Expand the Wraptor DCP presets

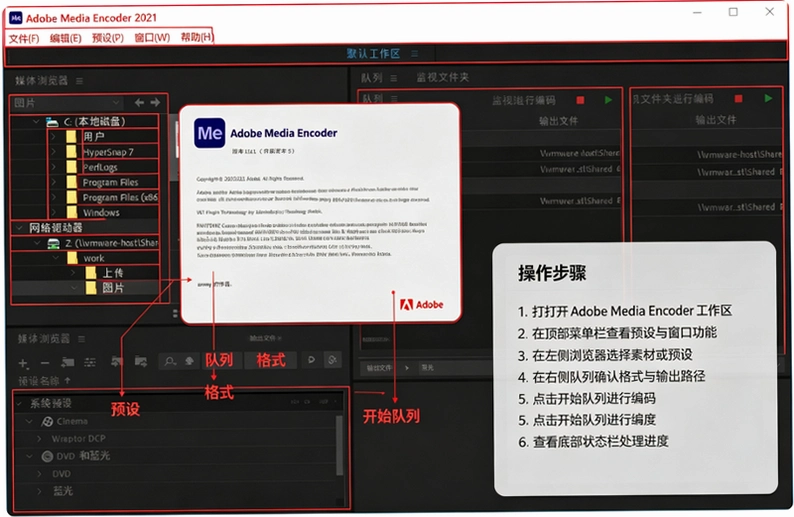pos(39,439)
